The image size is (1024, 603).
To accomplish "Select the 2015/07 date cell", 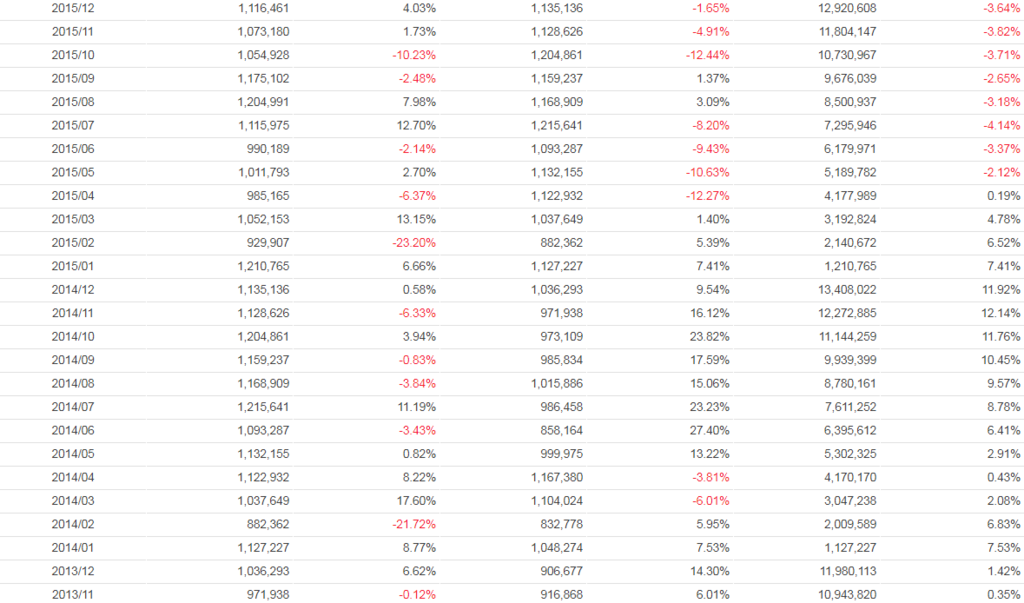I will (73, 124).
